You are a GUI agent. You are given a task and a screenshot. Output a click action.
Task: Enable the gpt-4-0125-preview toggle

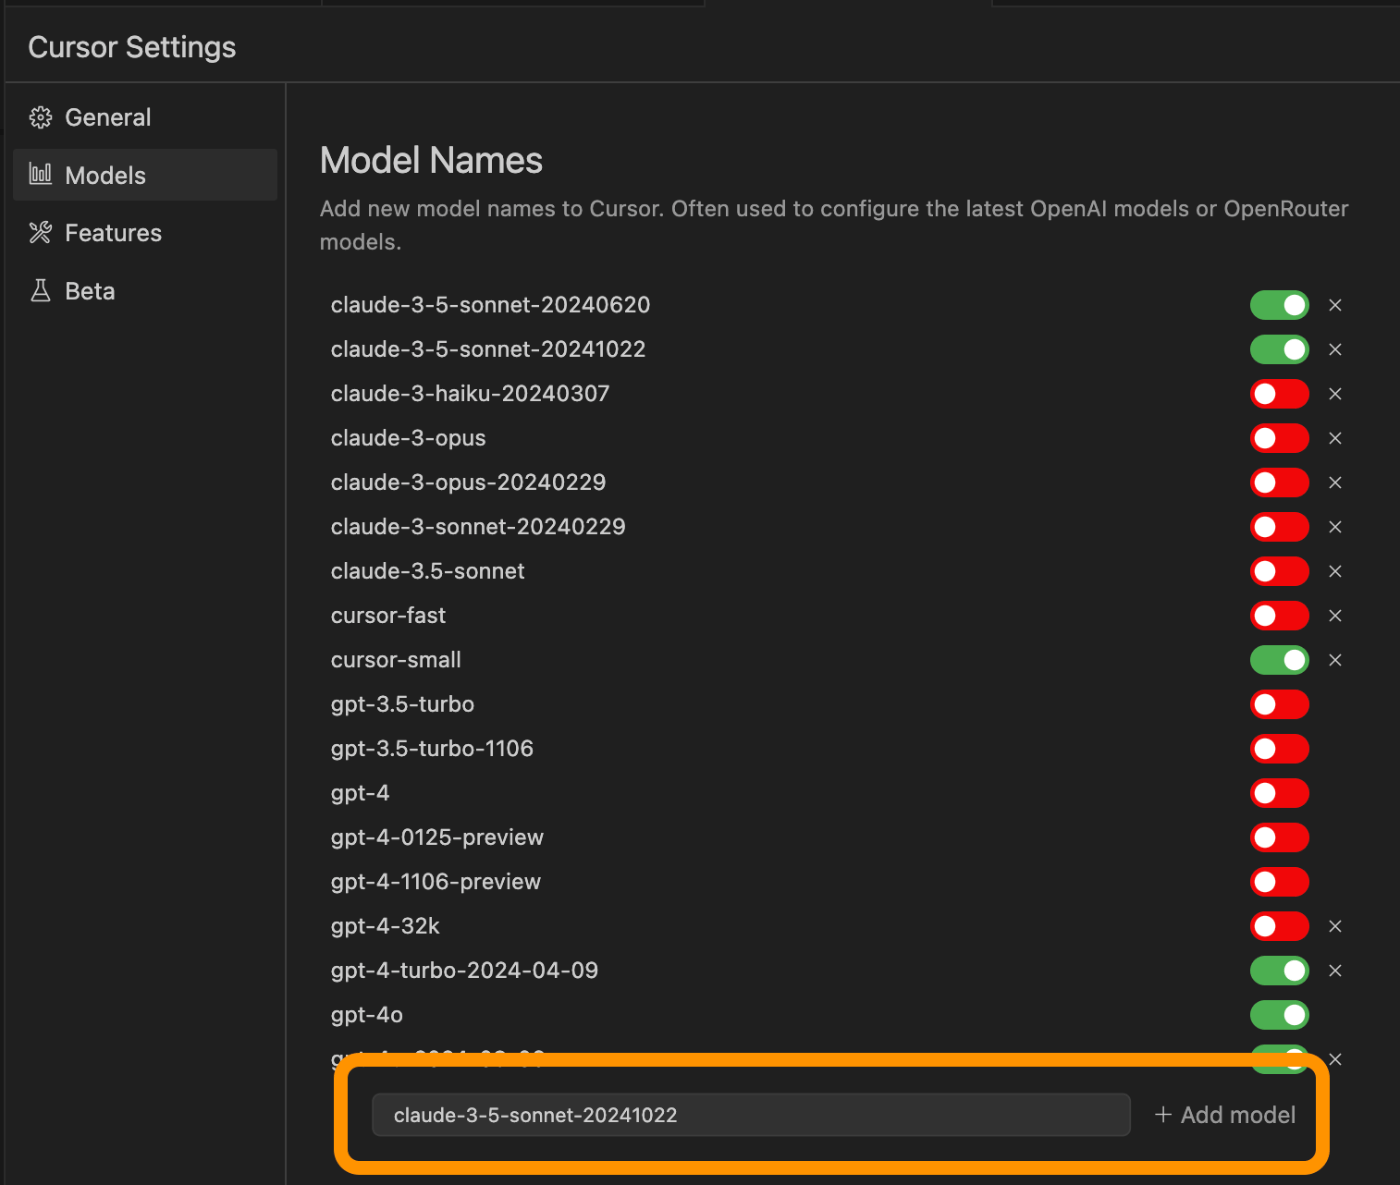click(x=1279, y=837)
